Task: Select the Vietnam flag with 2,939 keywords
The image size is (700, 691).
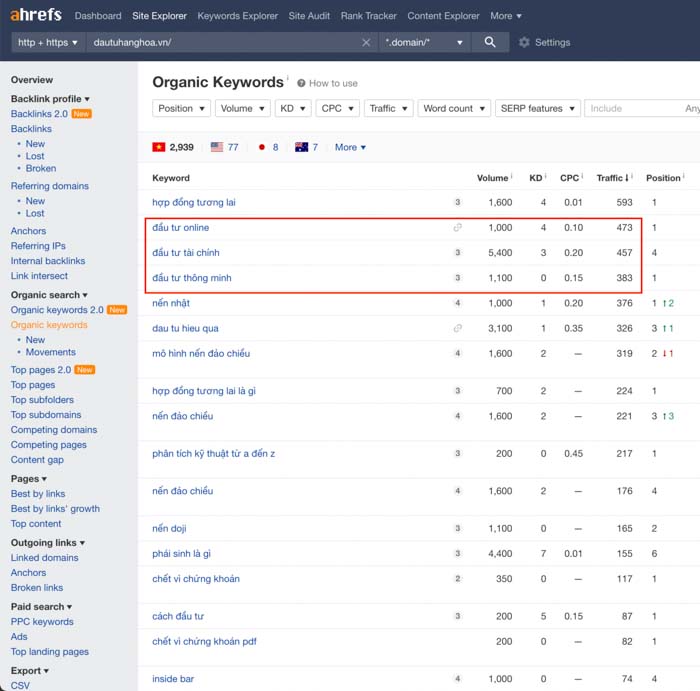Action: pyautogui.click(x=173, y=147)
